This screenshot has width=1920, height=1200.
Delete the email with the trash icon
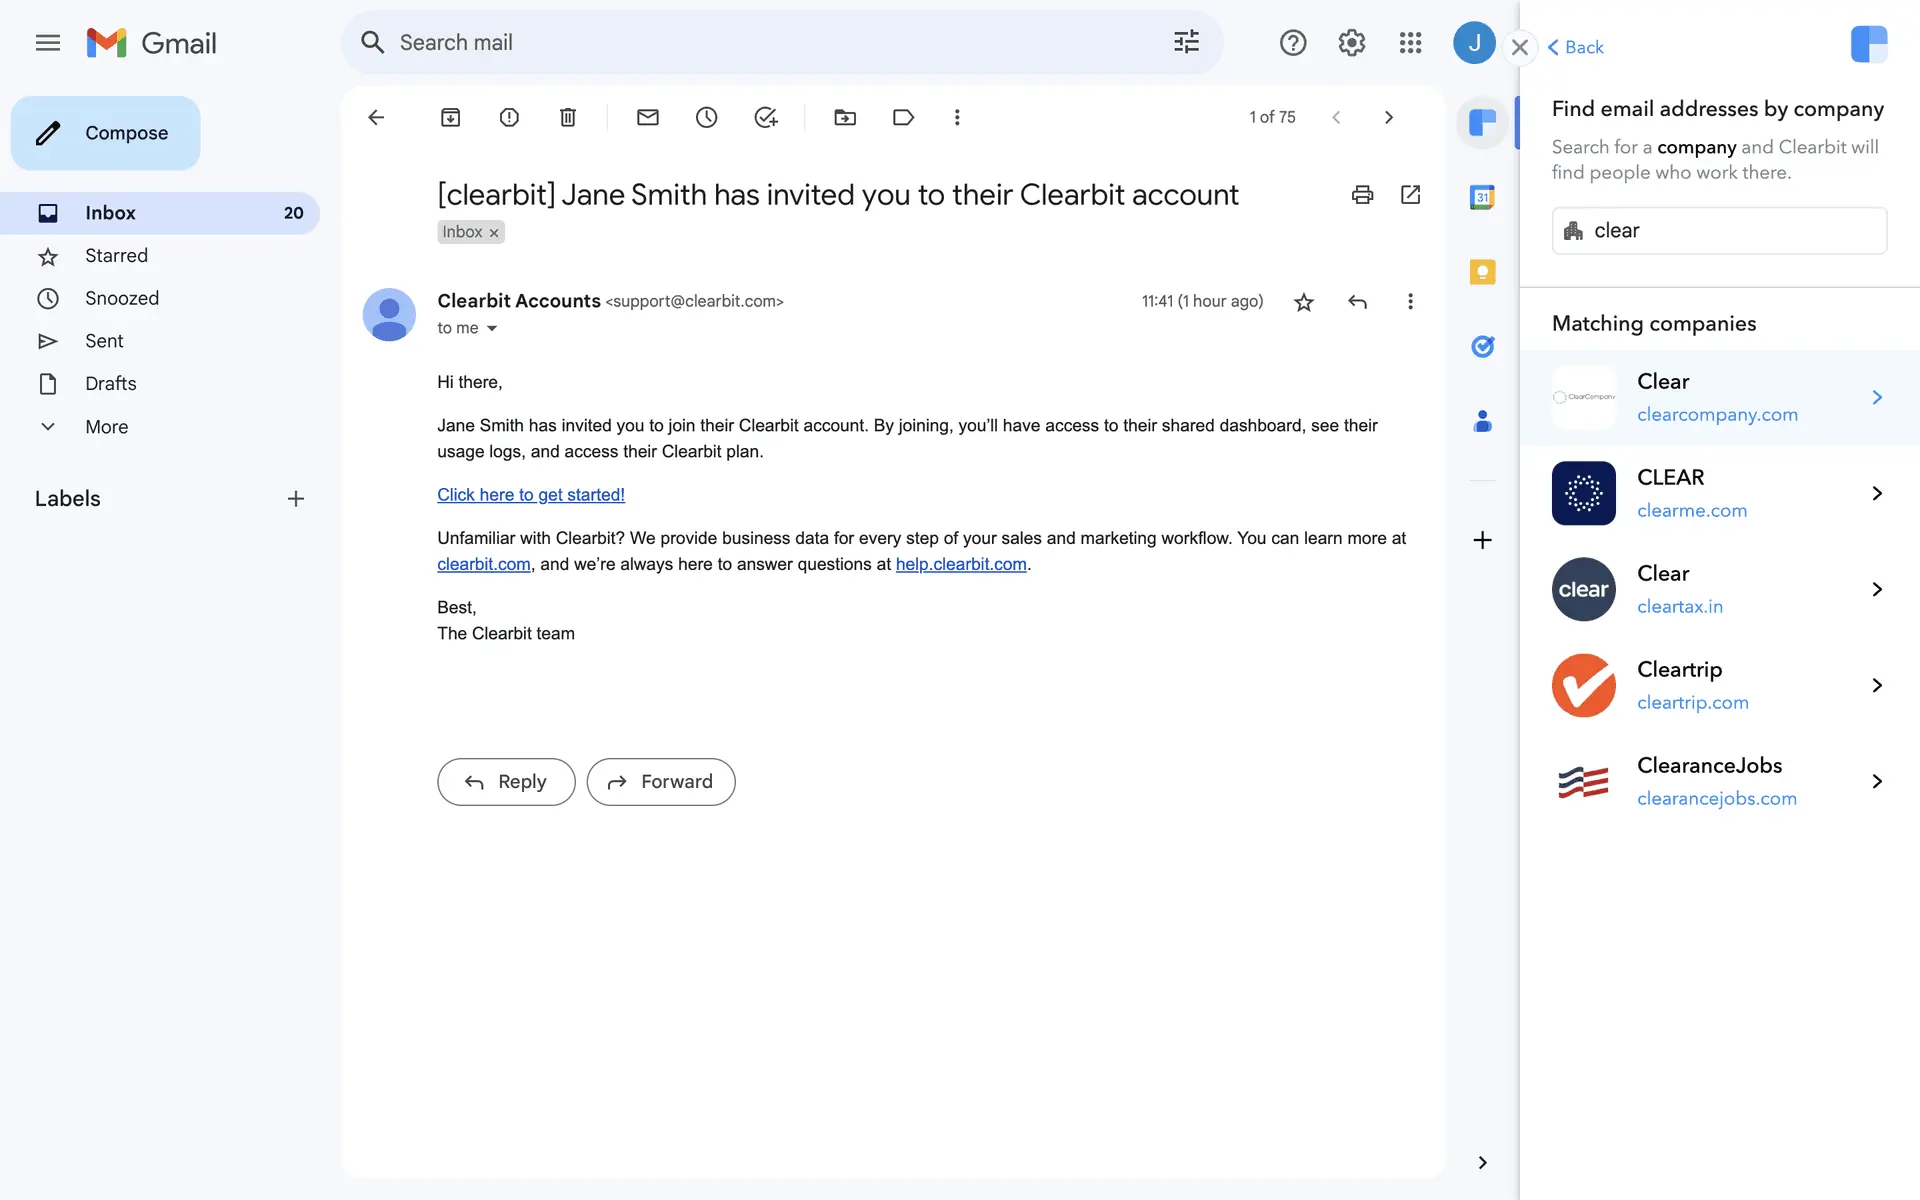567,117
